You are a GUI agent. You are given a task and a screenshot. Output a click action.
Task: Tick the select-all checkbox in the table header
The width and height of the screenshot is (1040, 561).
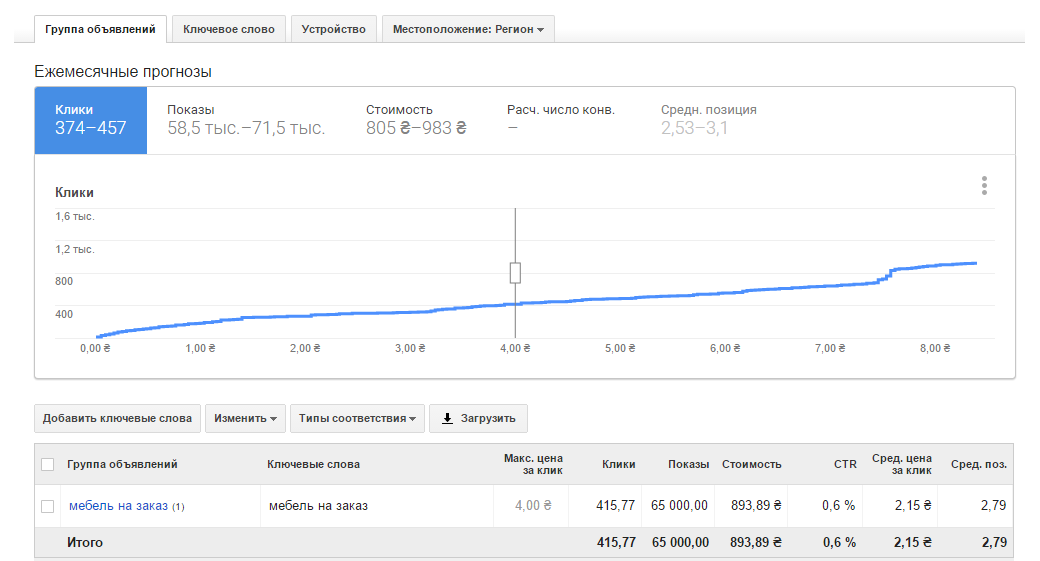coord(47,464)
